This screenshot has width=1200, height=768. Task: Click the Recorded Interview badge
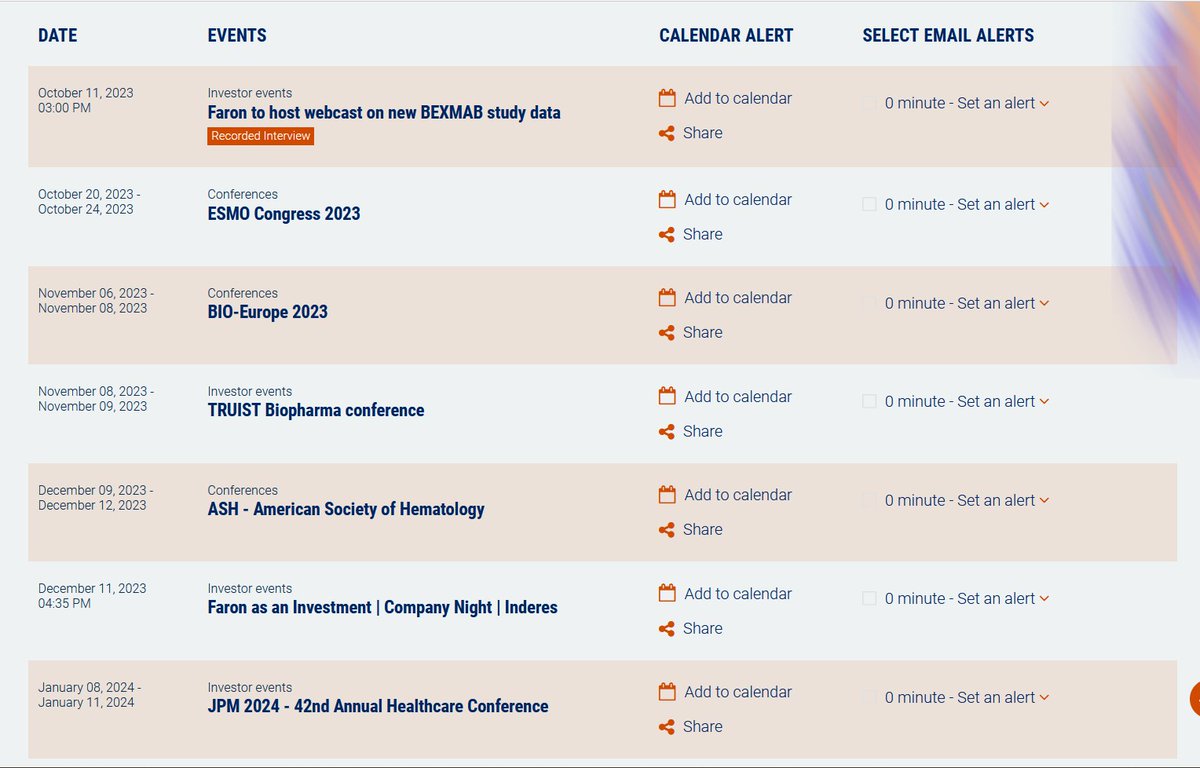coord(261,136)
